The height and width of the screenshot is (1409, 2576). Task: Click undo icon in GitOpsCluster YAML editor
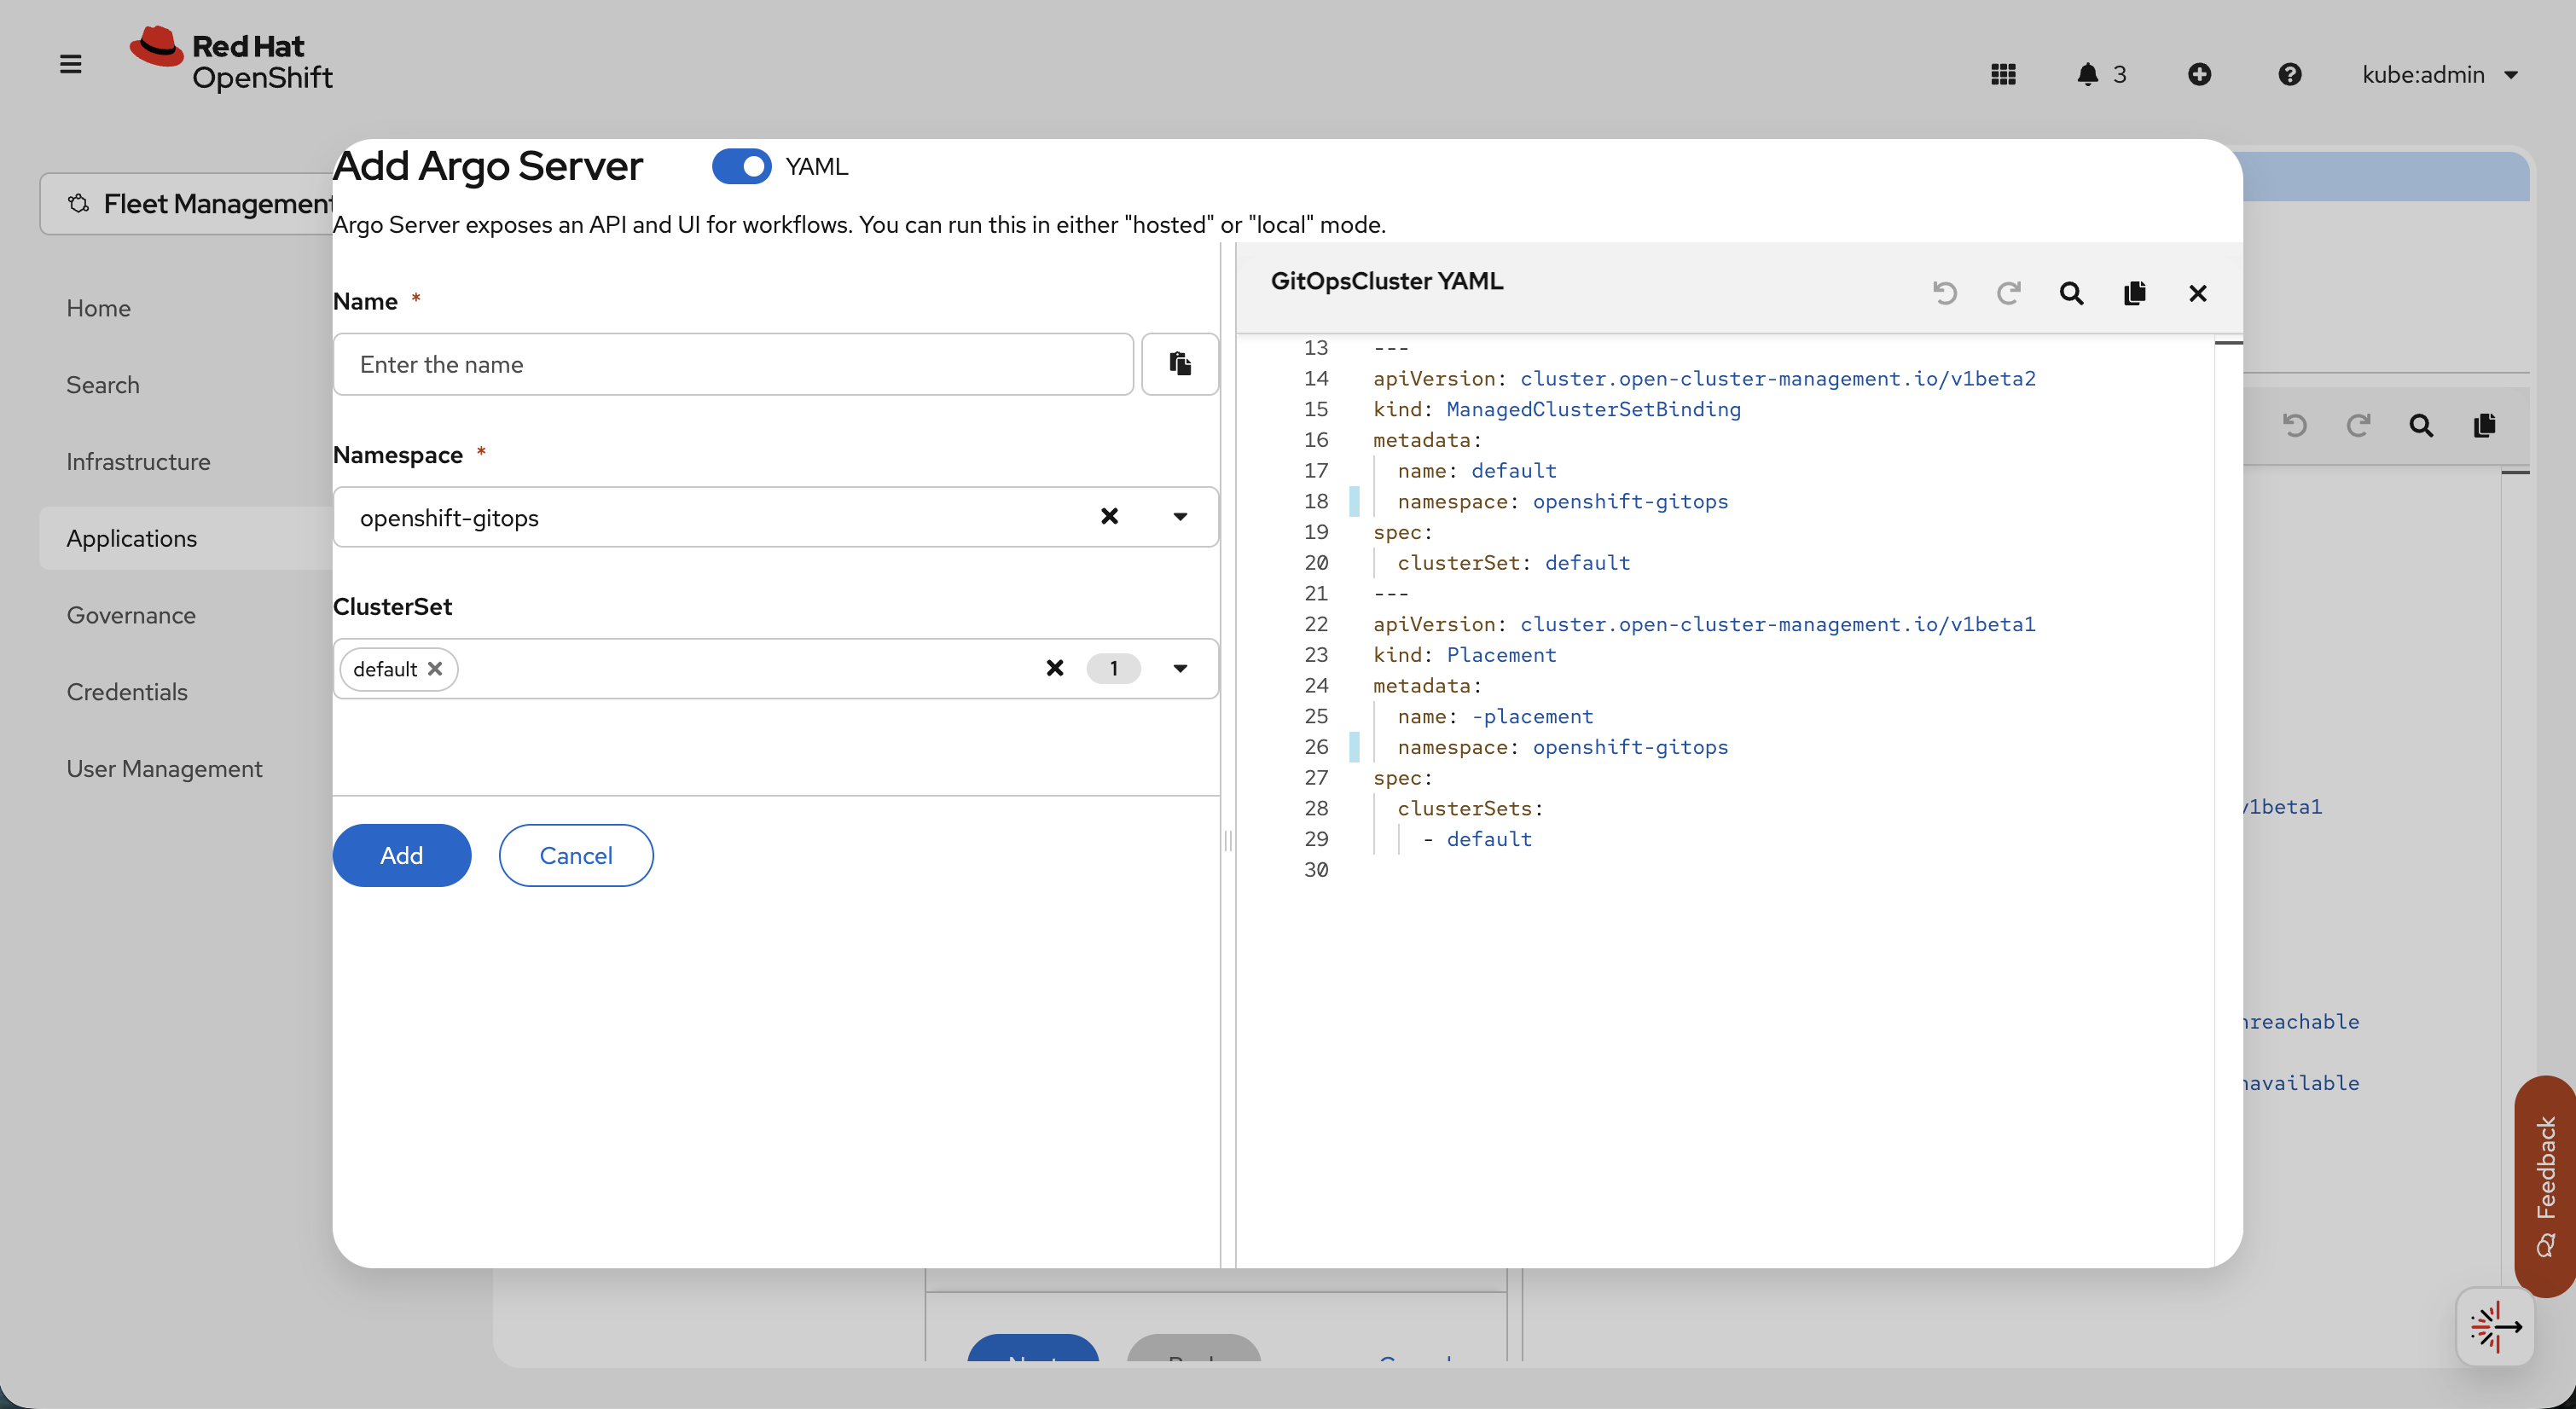coord(1945,293)
